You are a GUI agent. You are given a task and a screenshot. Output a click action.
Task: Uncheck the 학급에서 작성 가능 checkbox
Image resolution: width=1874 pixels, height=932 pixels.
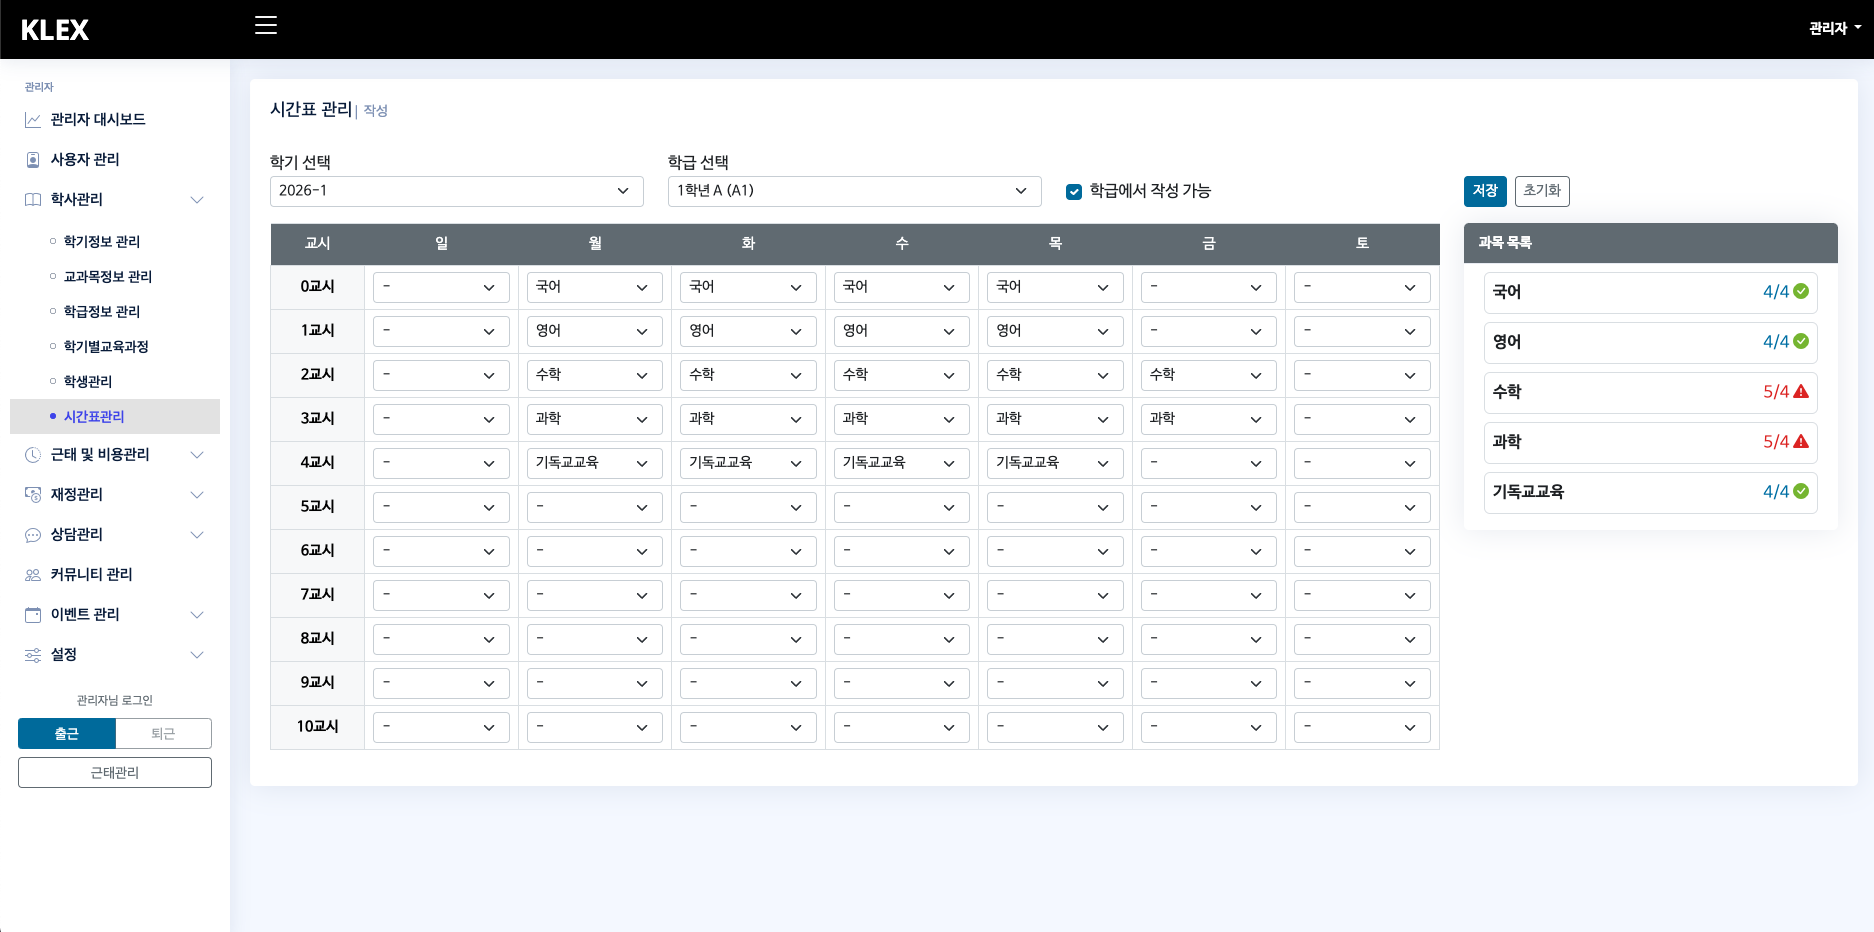click(1074, 192)
